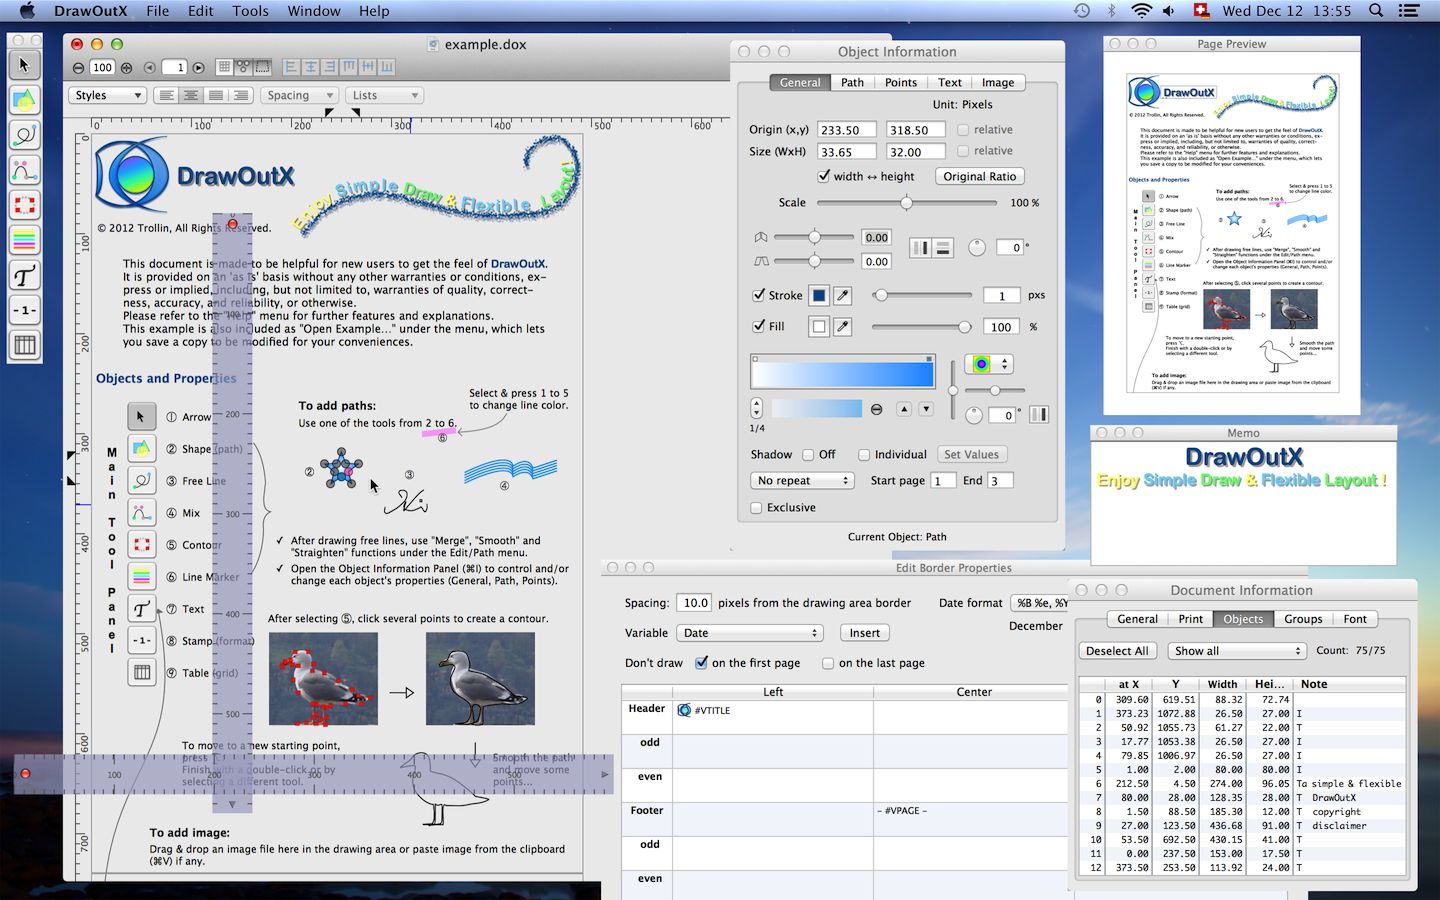Uncheck Don't draw on the first page
1440x900 pixels.
(702, 663)
